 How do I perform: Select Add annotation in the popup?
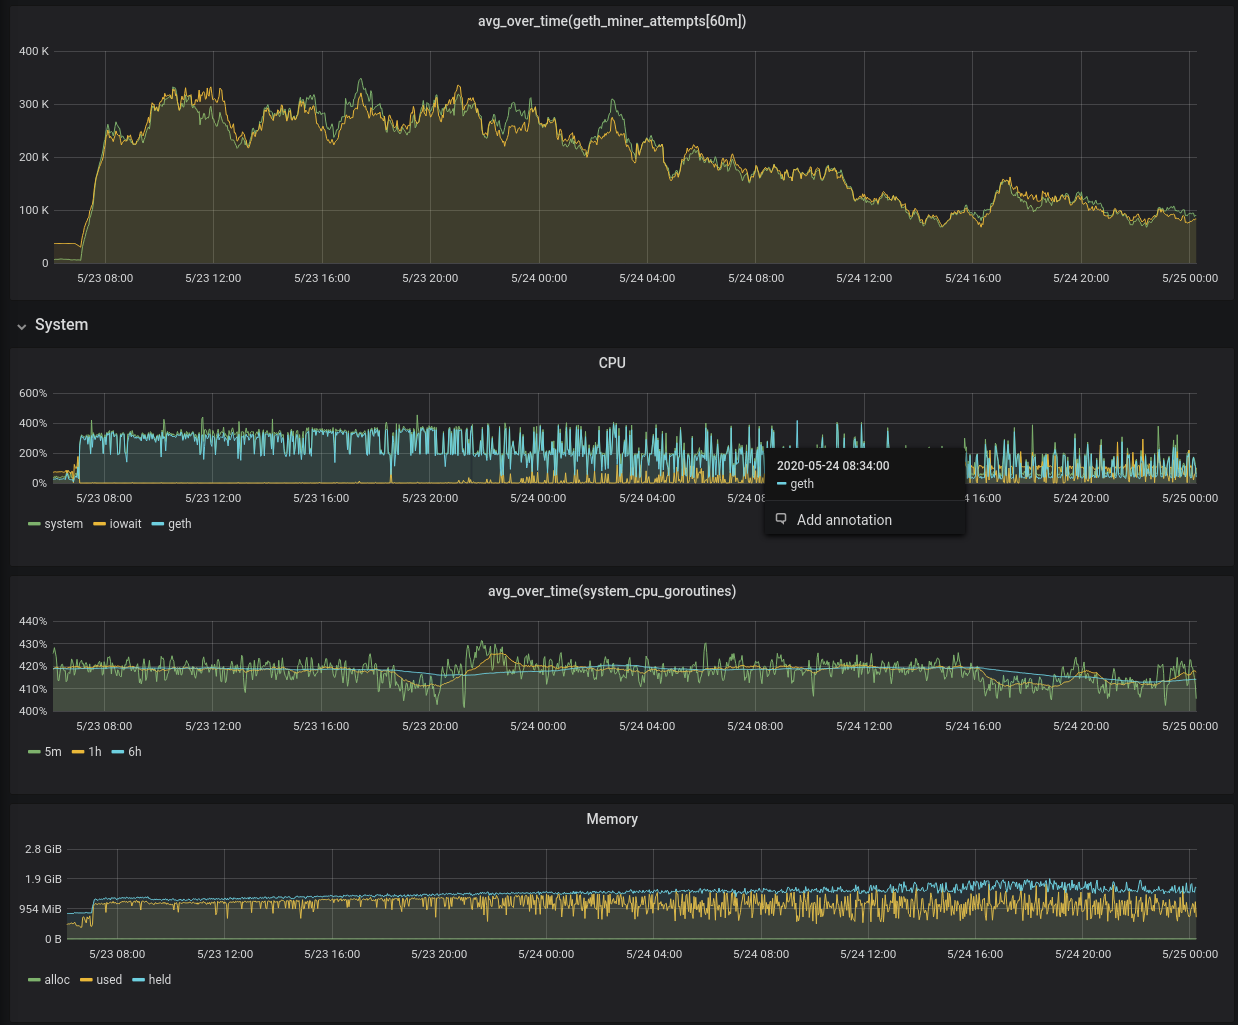click(844, 520)
